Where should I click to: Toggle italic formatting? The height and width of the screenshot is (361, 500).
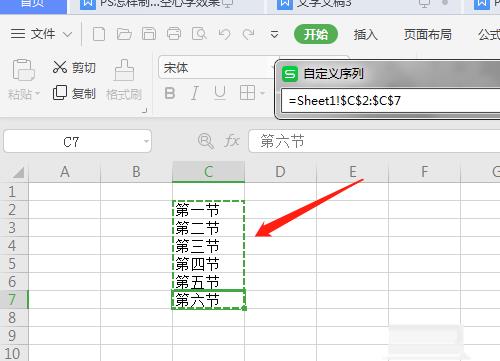pyautogui.click(x=195, y=93)
